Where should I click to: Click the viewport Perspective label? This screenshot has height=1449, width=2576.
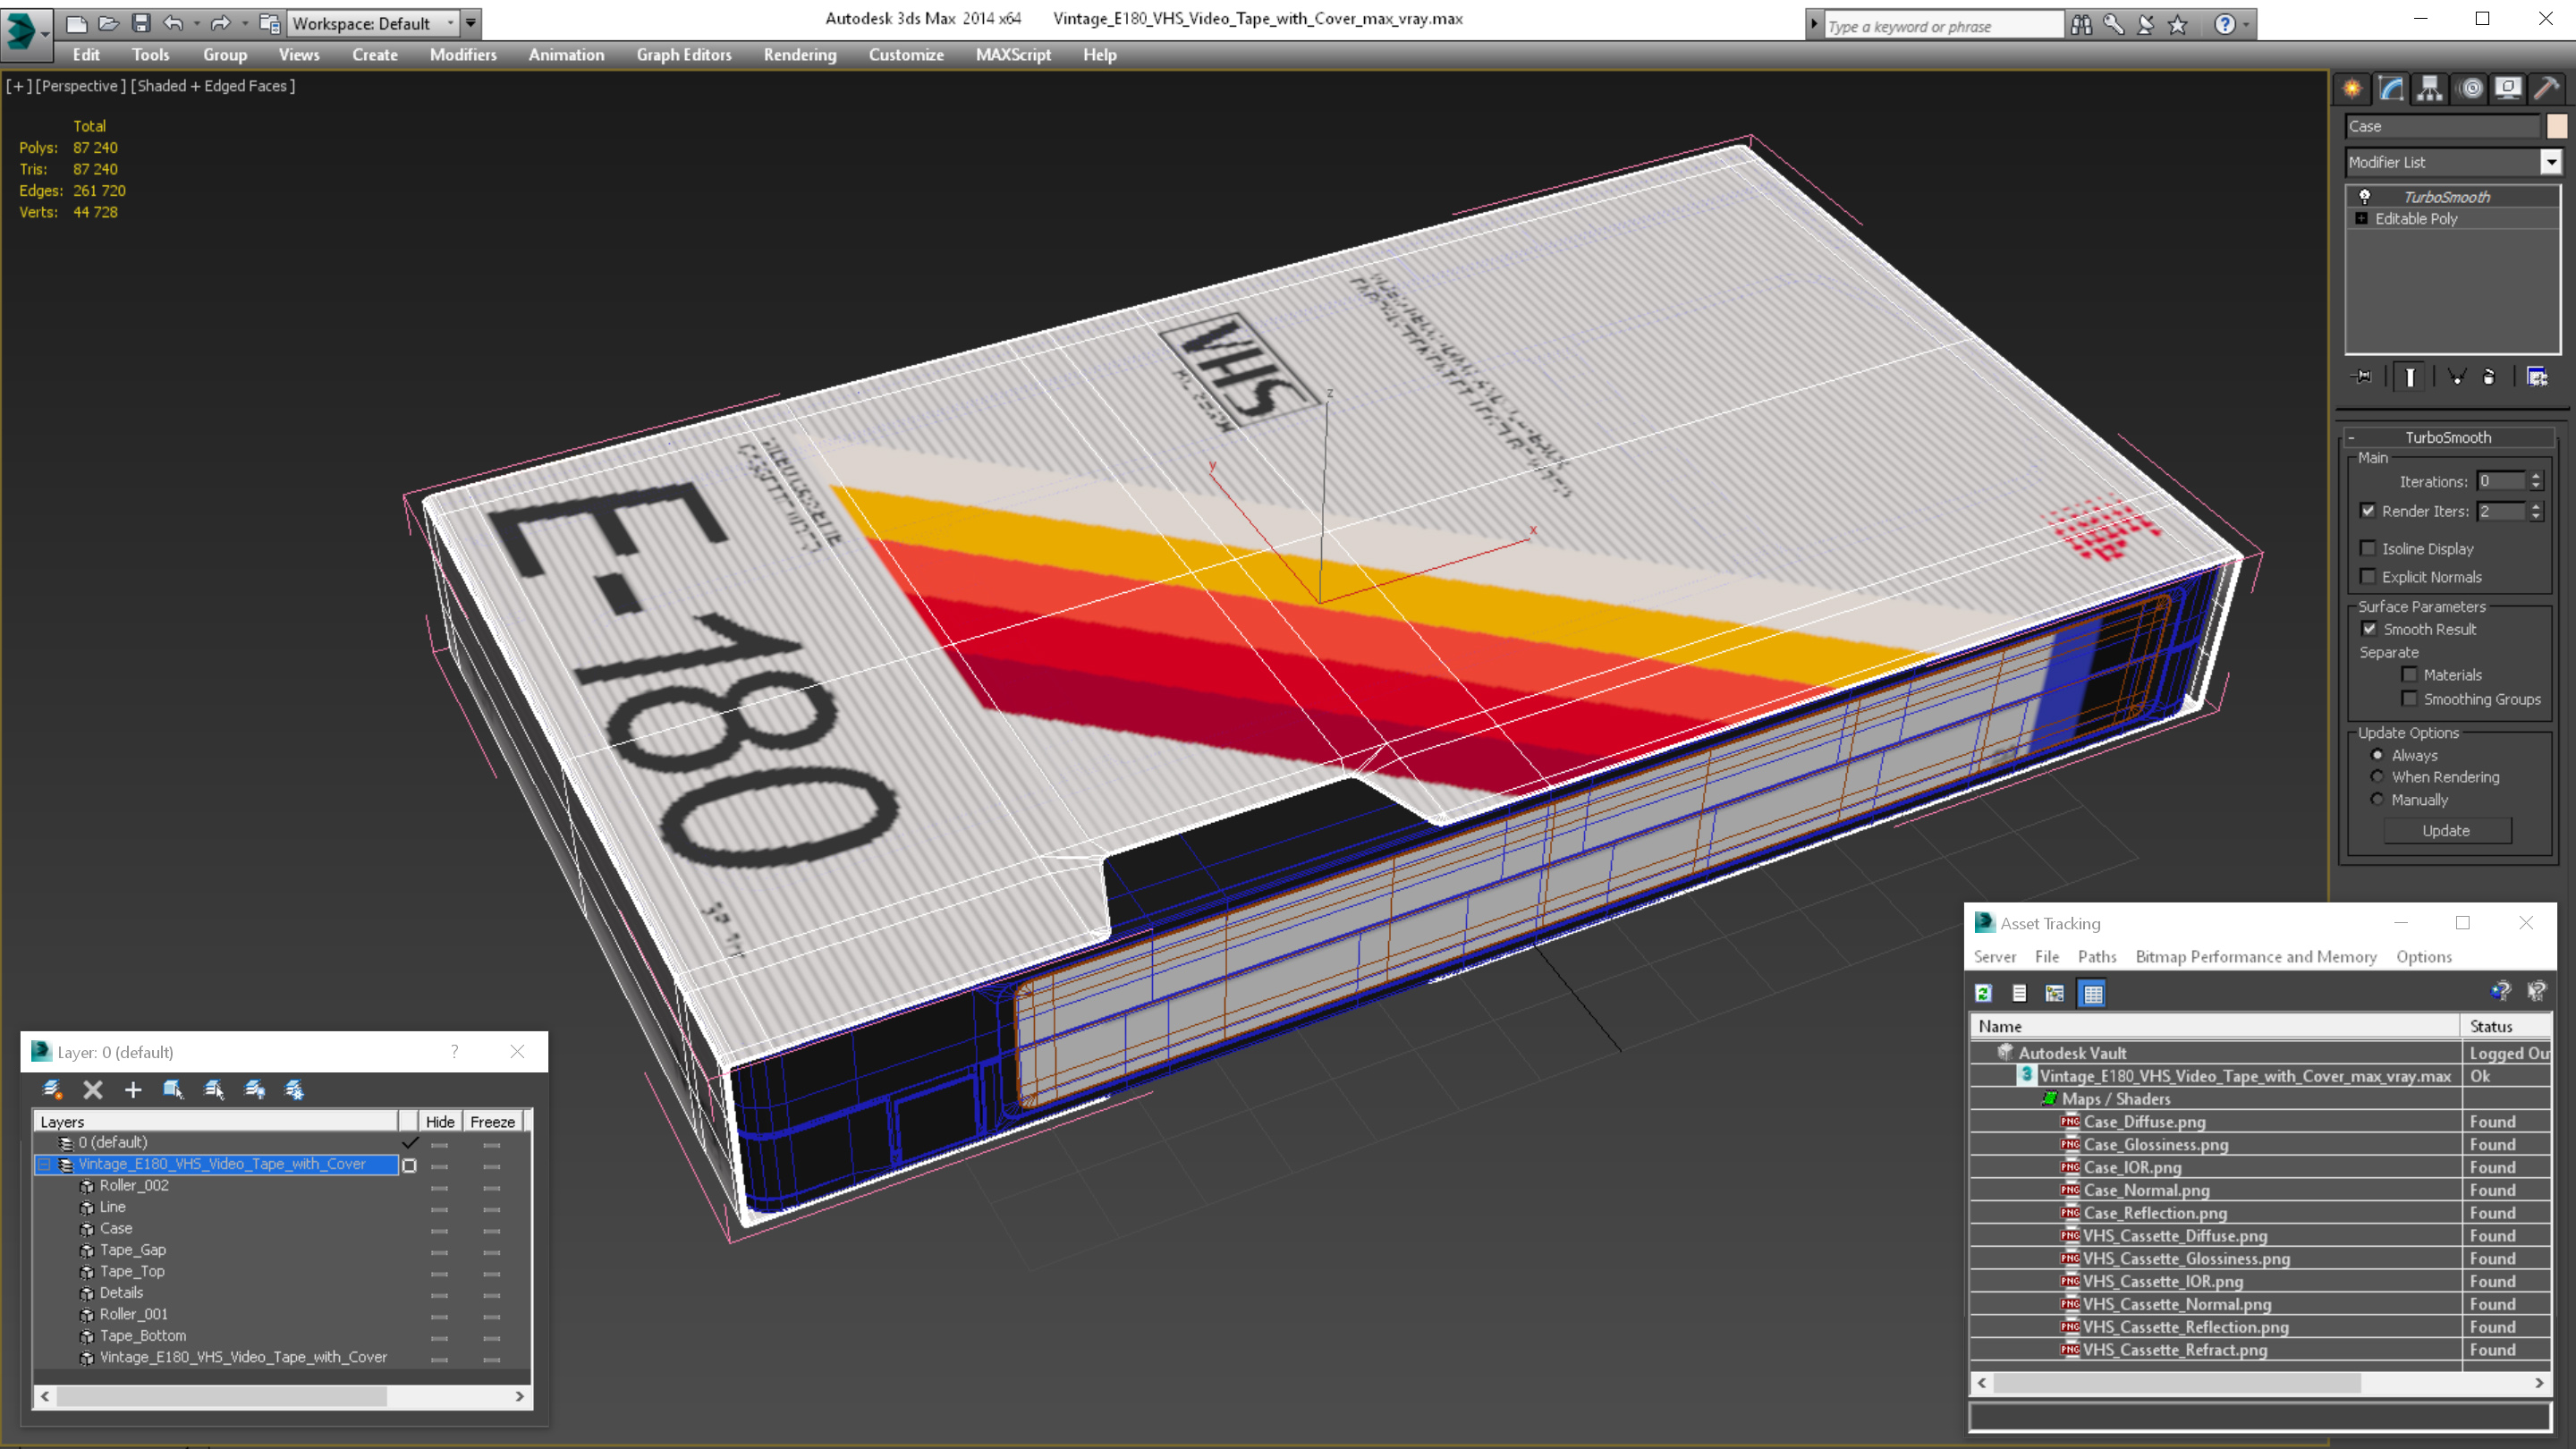pyautogui.click(x=78, y=86)
